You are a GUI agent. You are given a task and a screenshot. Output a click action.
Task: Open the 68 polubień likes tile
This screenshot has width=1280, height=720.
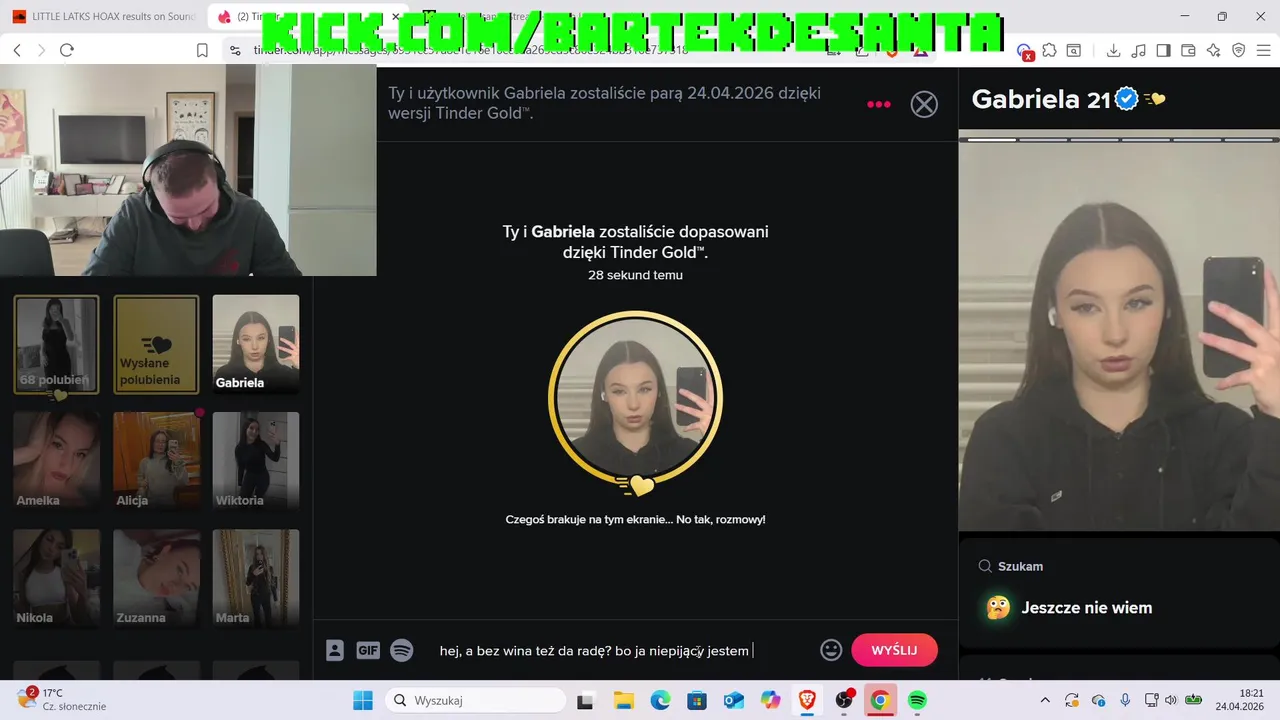coord(56,344)
